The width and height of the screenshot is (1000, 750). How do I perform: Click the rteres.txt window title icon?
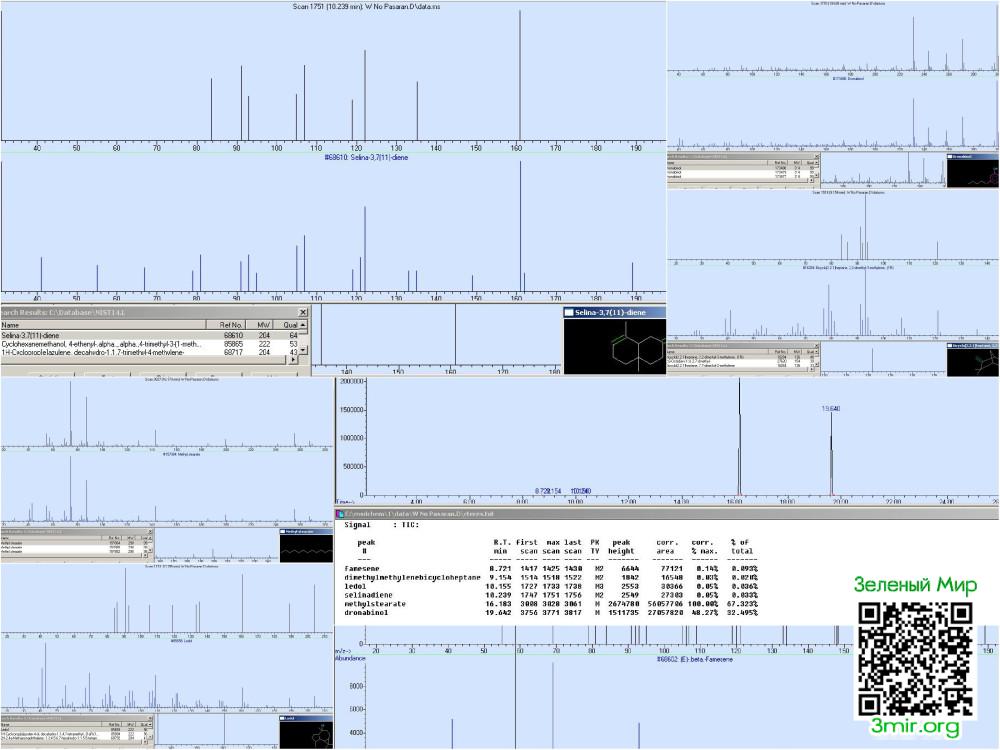click(x=341, y=513)
